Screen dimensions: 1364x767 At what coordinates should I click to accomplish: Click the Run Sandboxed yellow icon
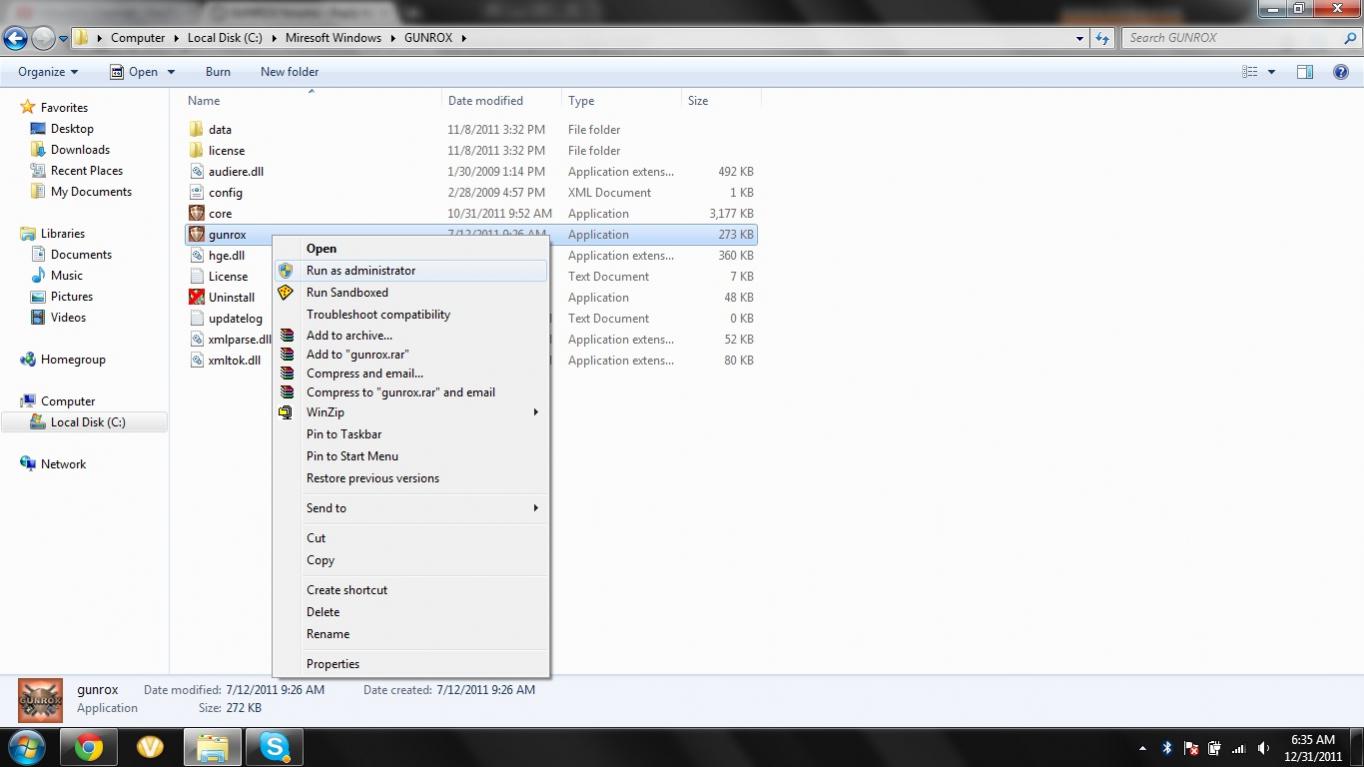coord(286,292)
